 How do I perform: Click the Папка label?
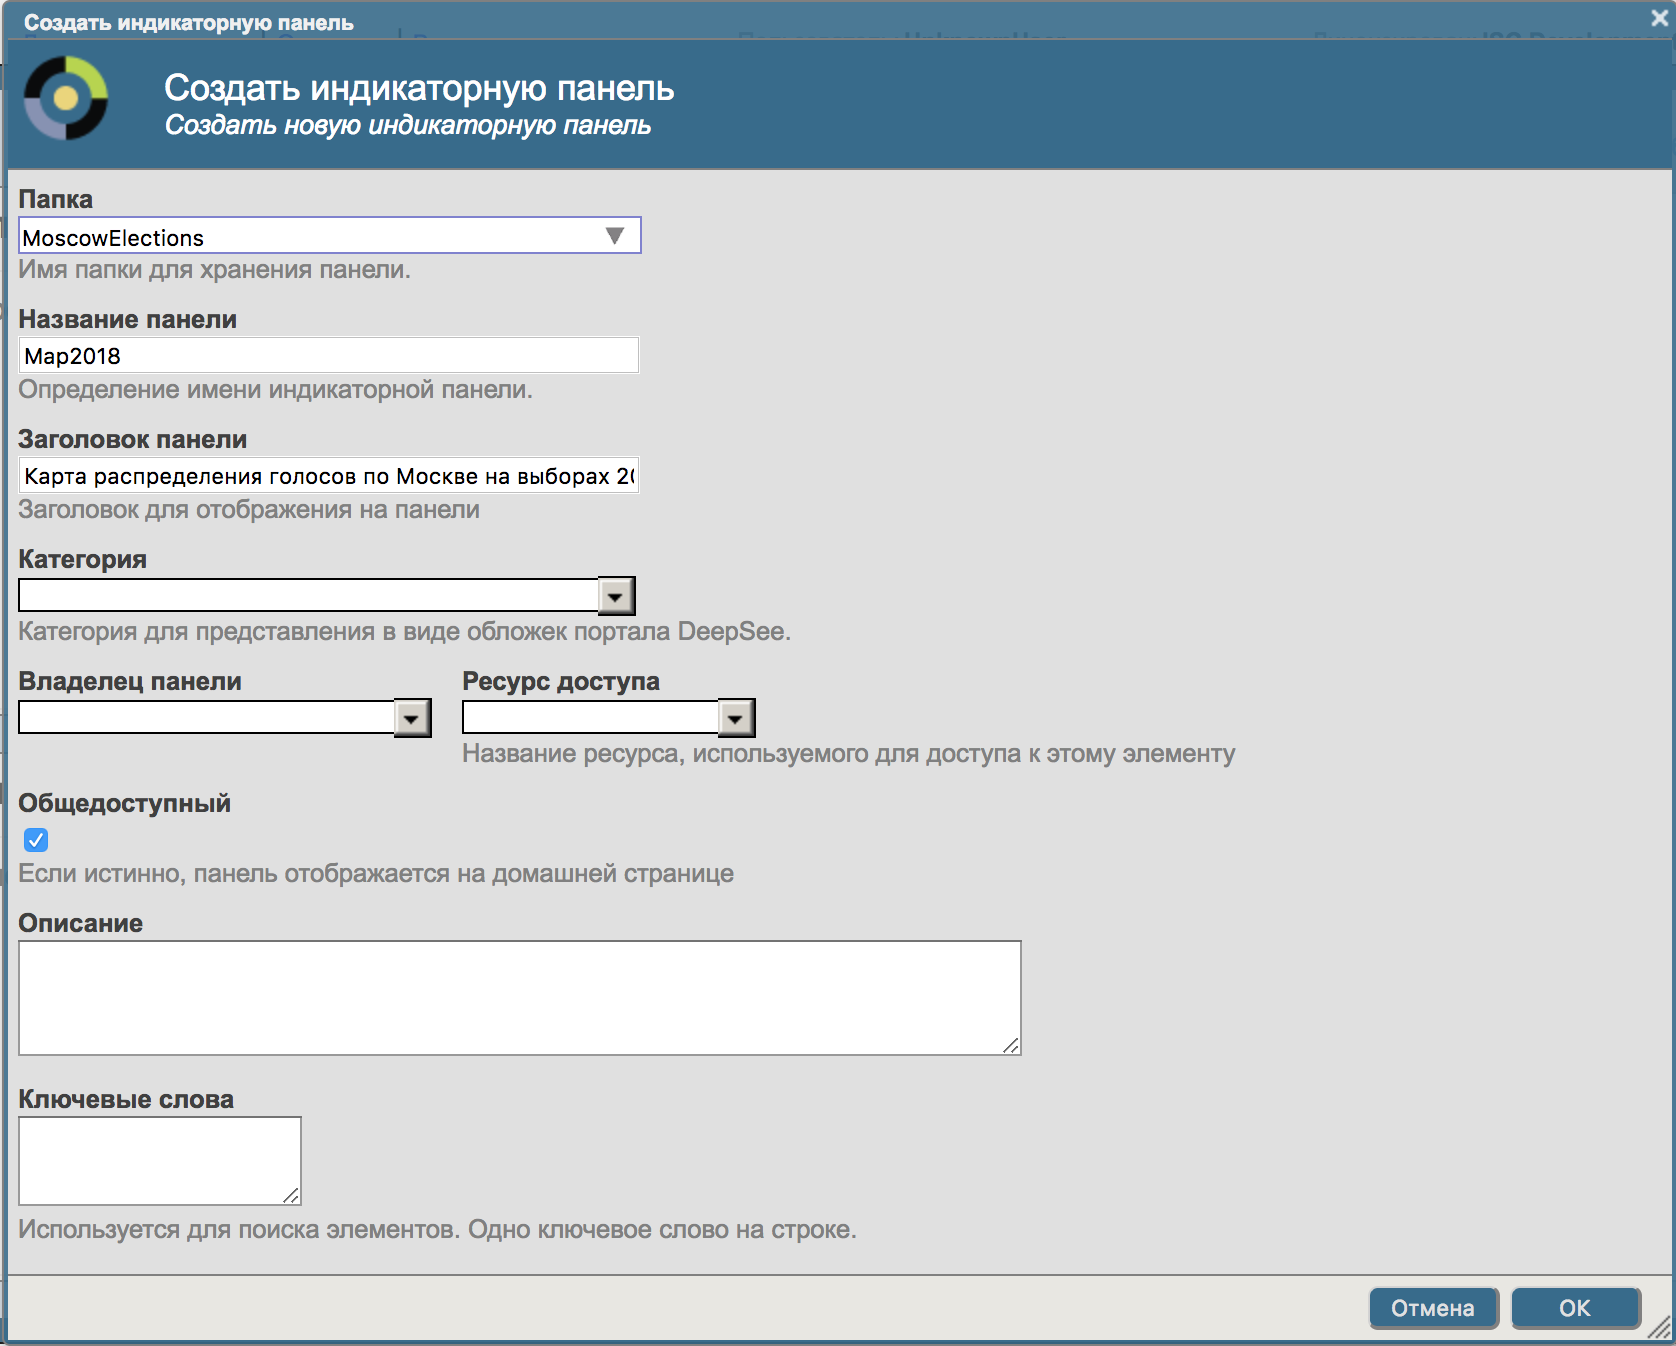(x=56, y=200)
